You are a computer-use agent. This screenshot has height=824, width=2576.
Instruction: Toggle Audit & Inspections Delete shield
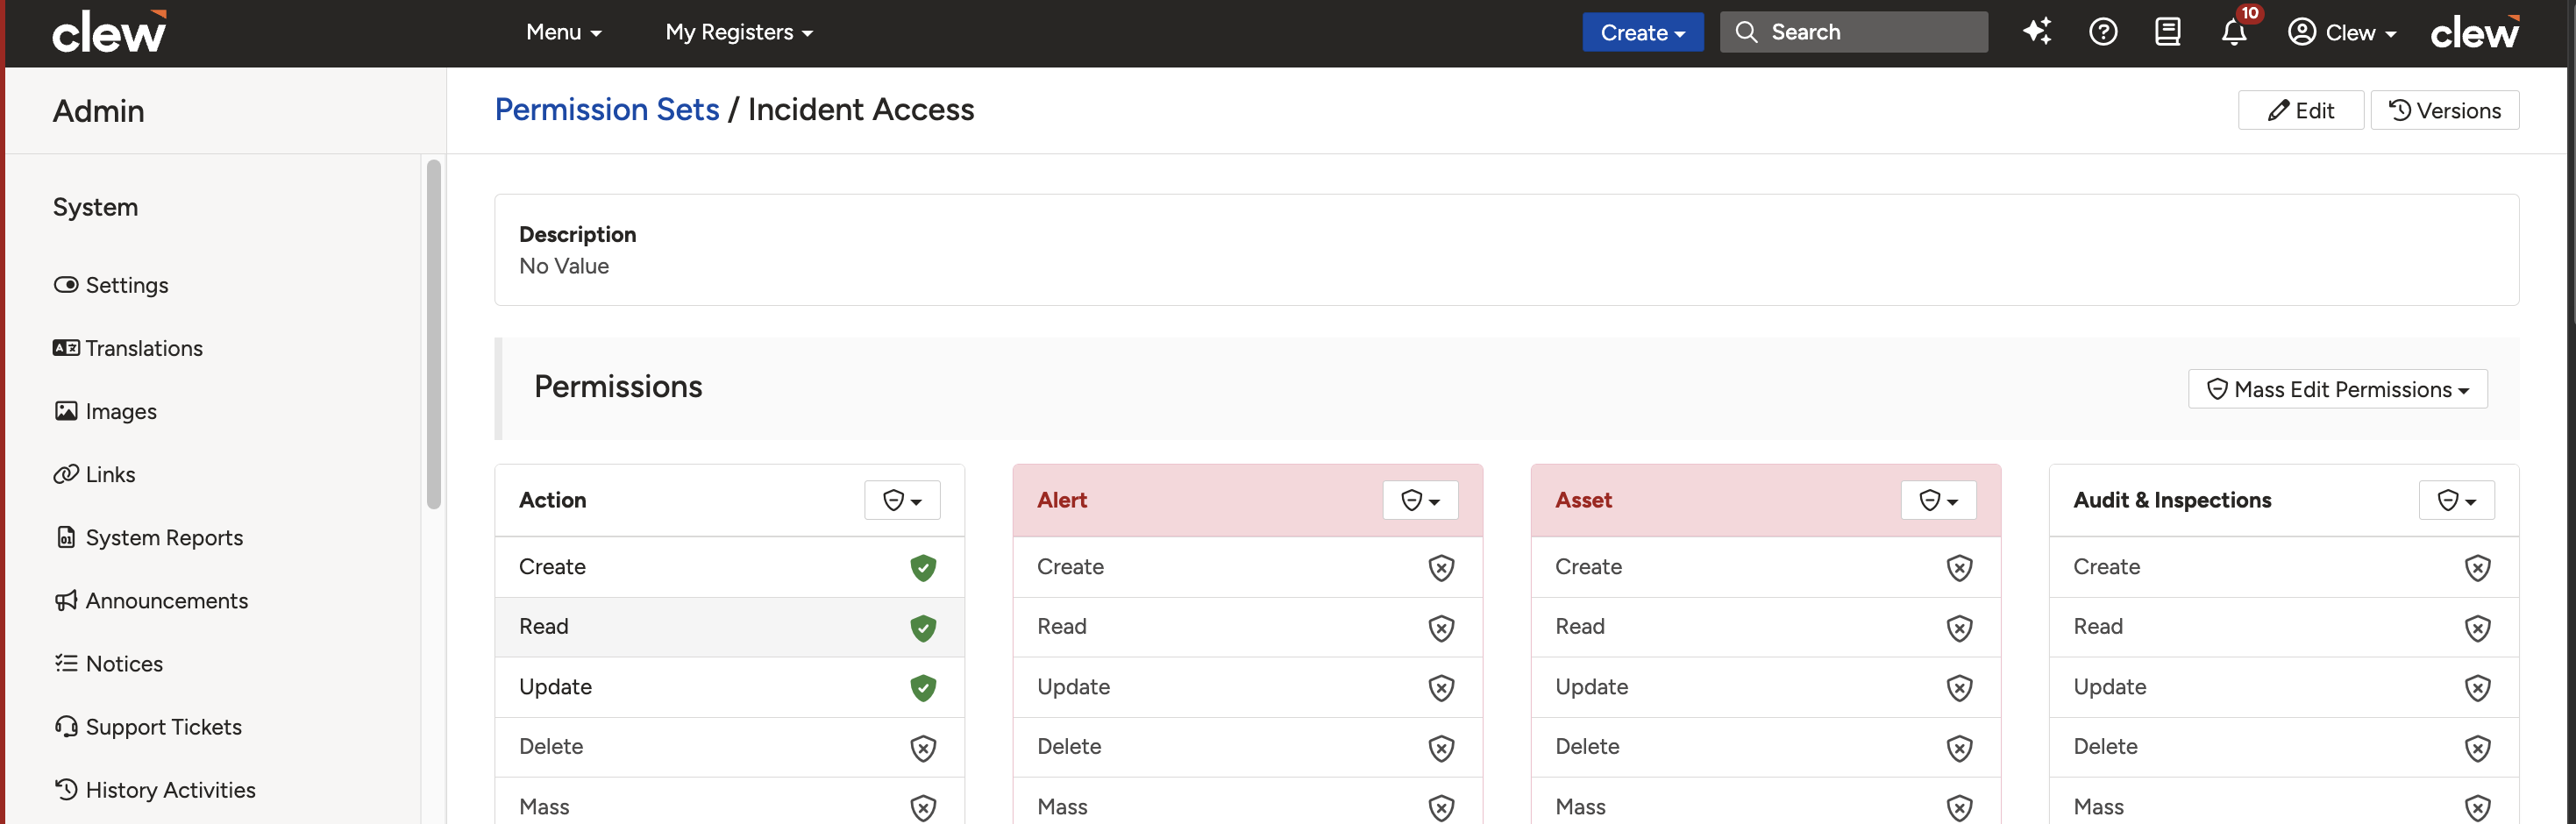click(2477, 748)
